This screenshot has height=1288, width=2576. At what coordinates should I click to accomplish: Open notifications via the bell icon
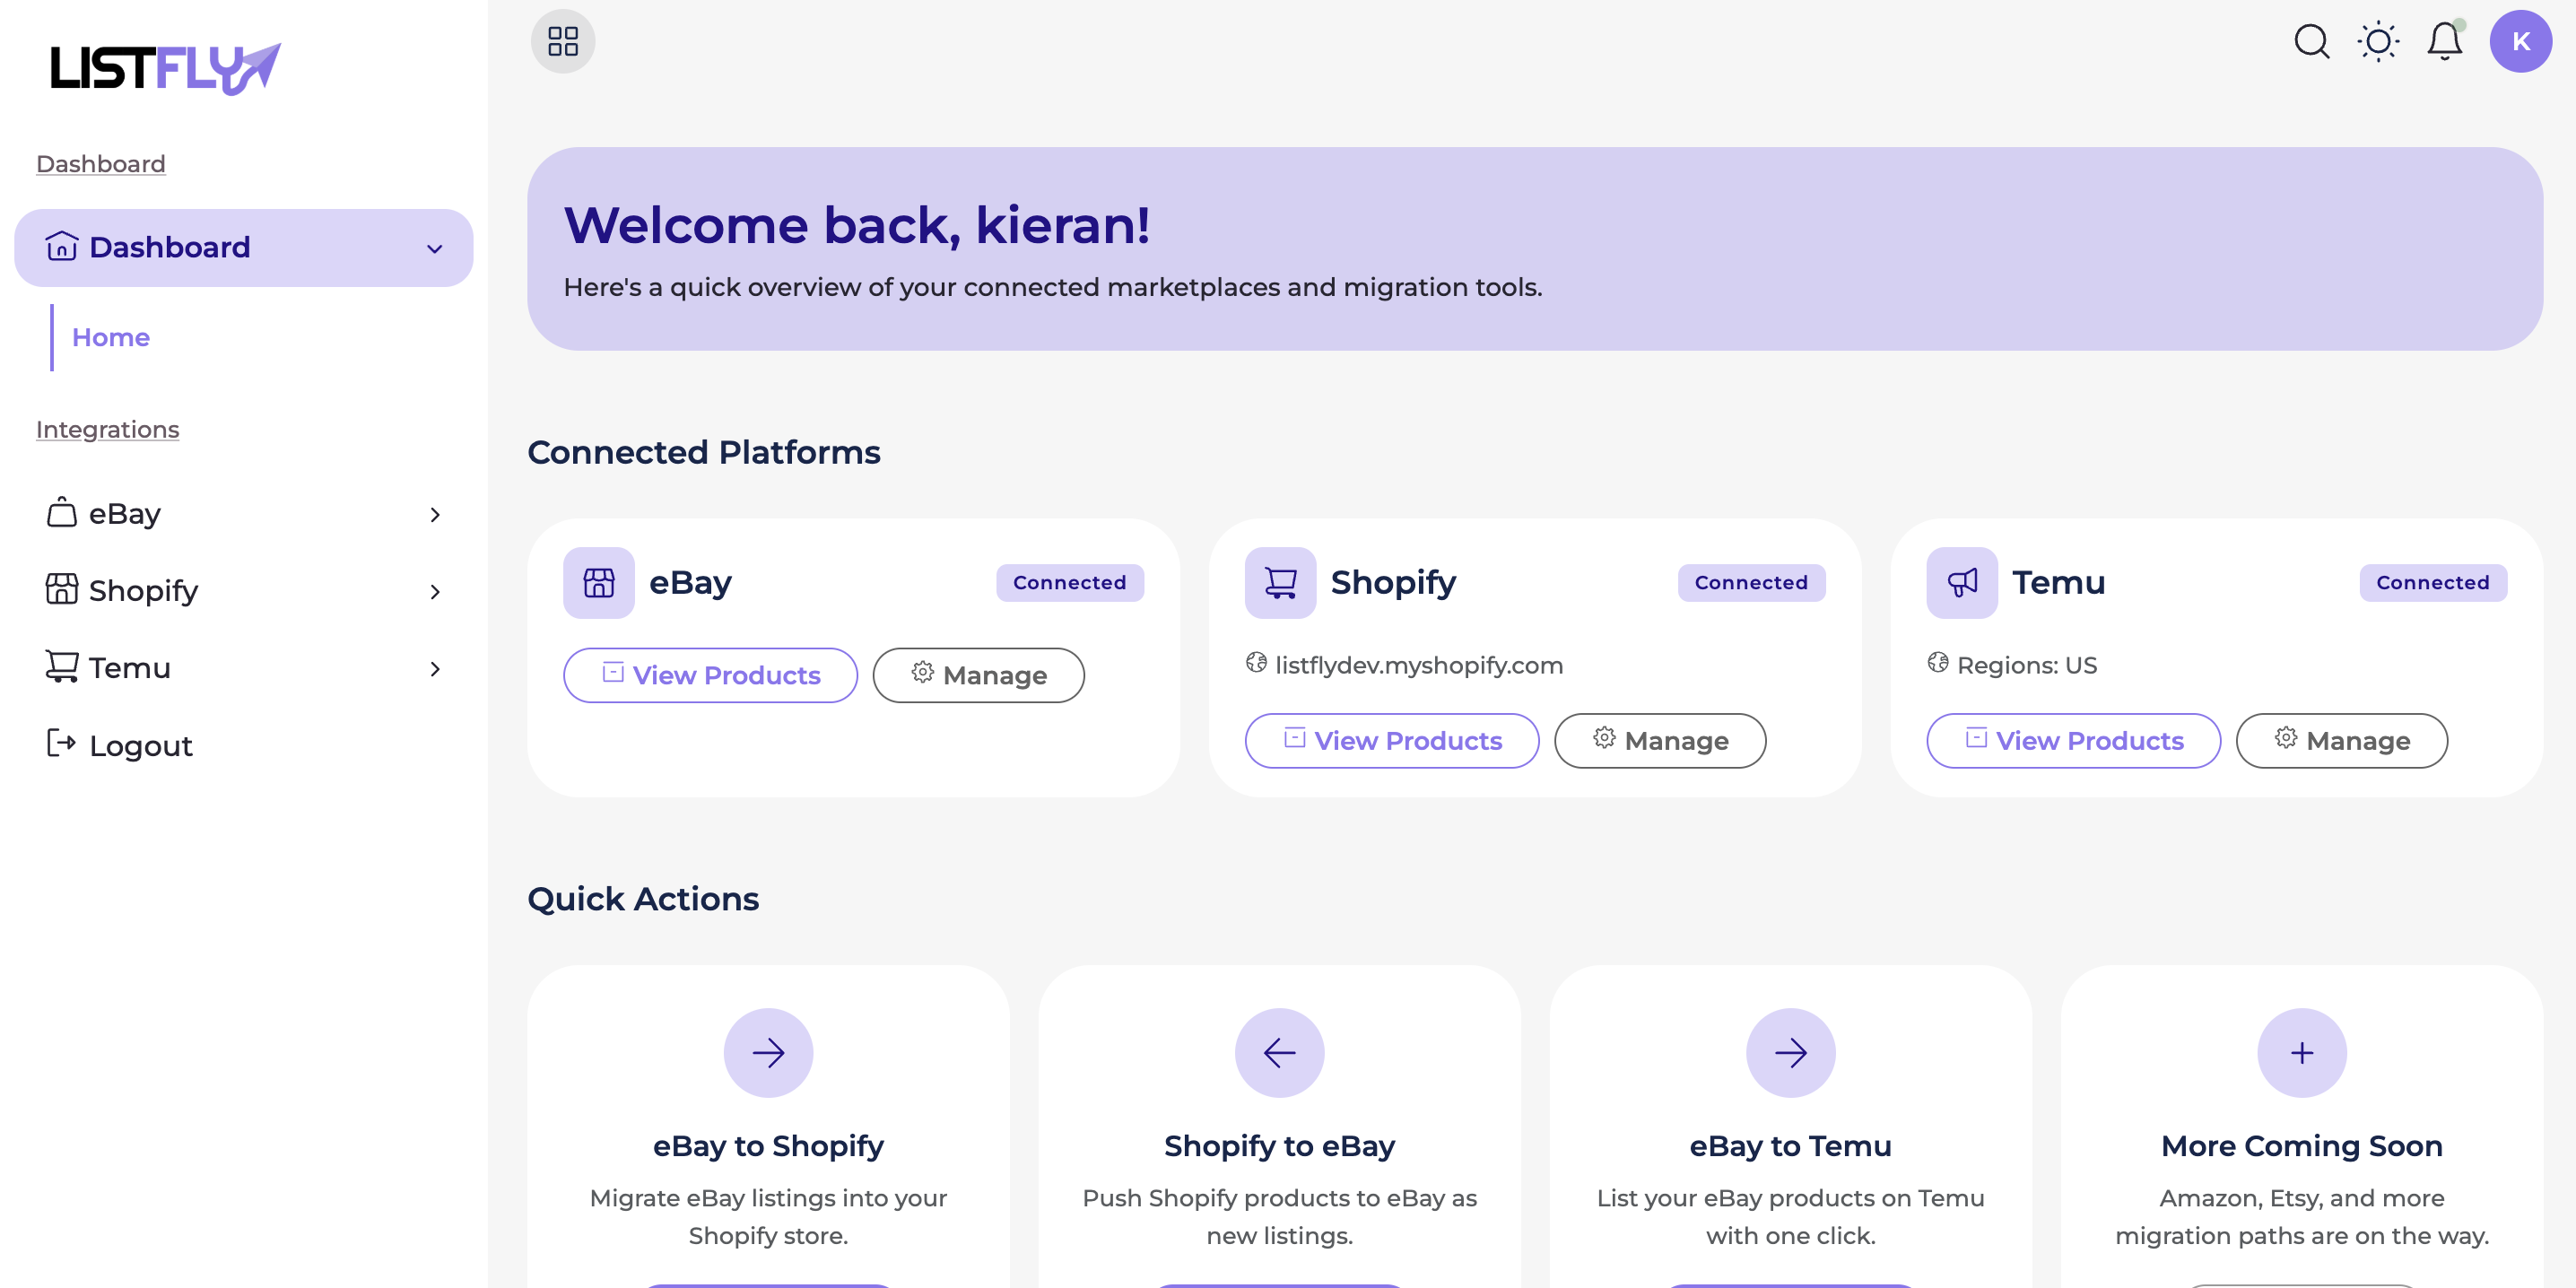pyautogui.click(x=2444, y=41)
